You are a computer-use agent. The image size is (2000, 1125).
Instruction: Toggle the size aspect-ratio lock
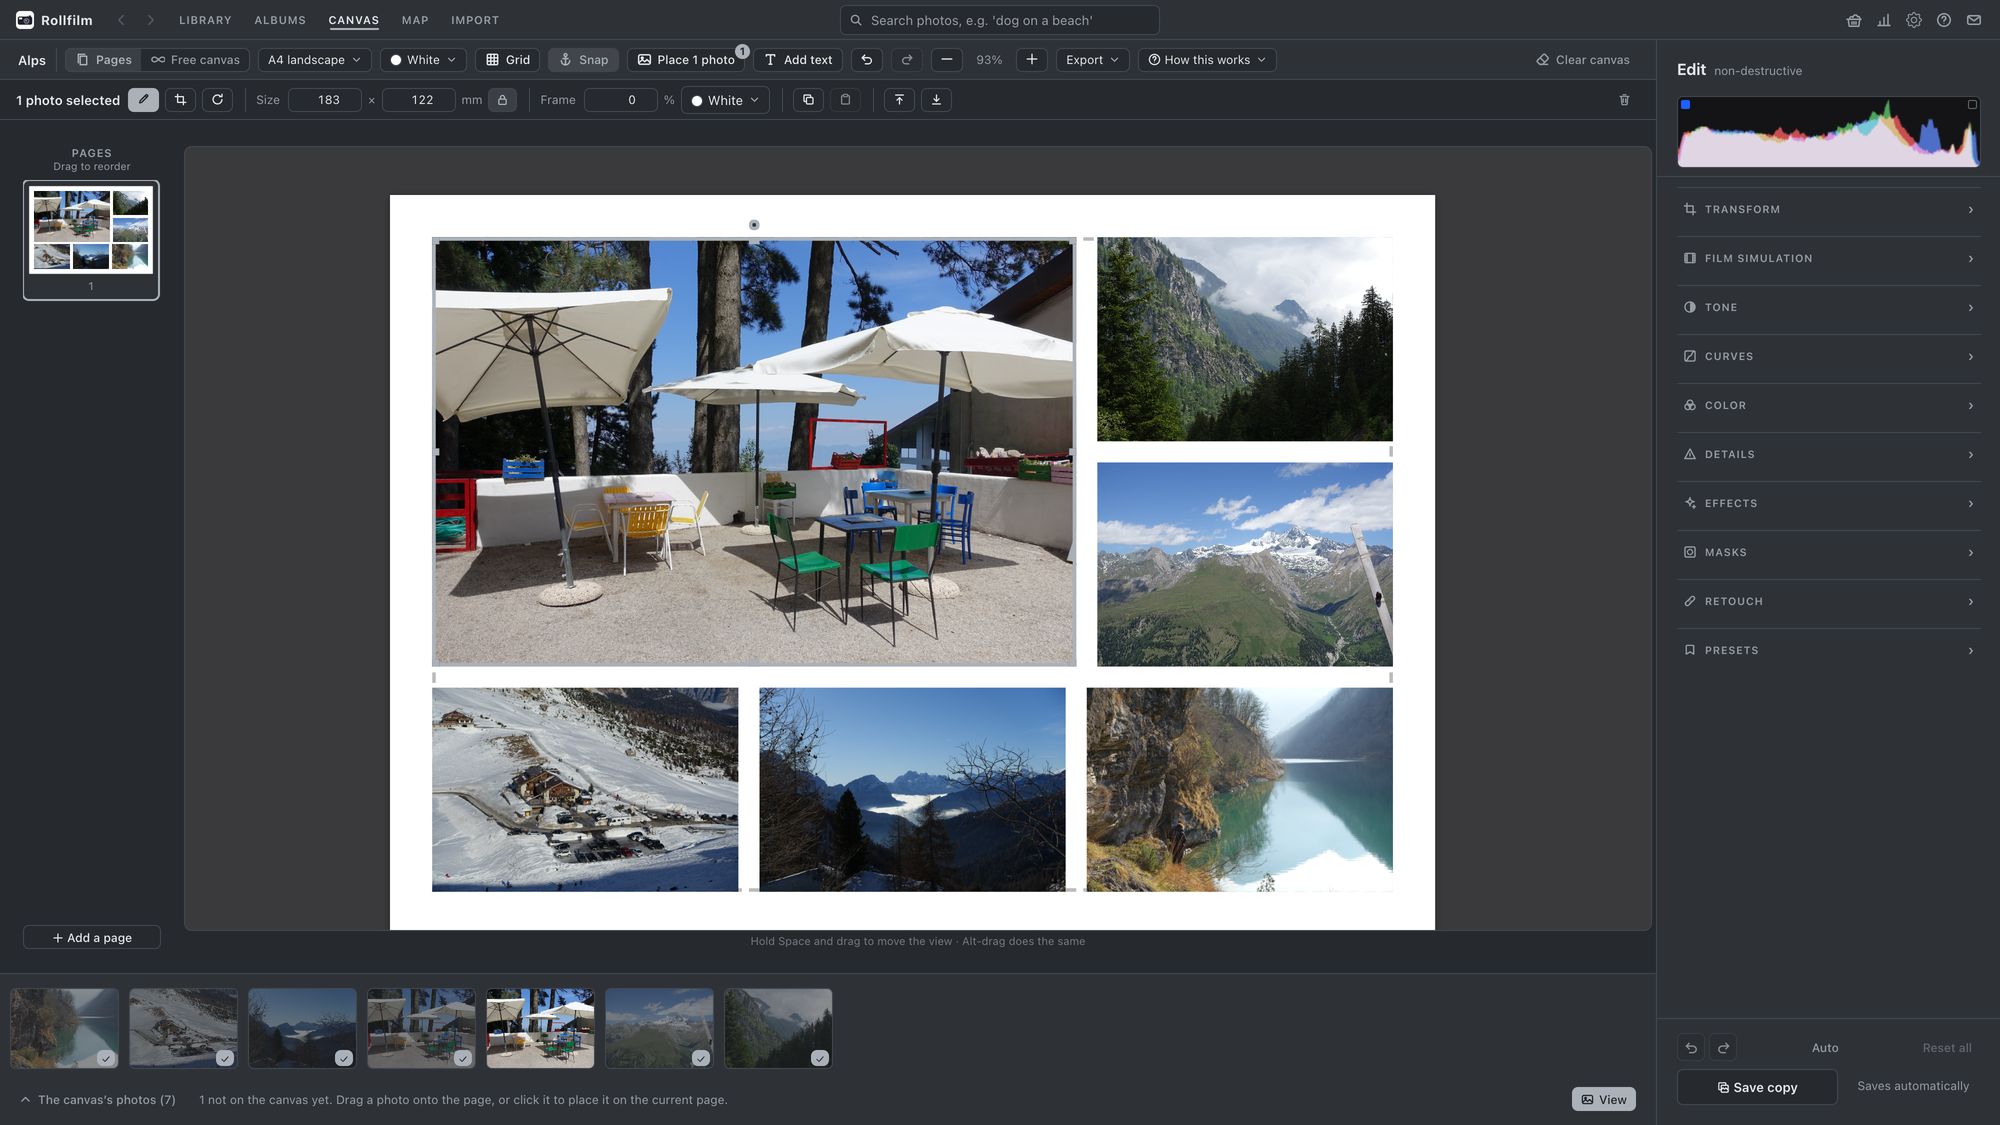coord(502,100)
